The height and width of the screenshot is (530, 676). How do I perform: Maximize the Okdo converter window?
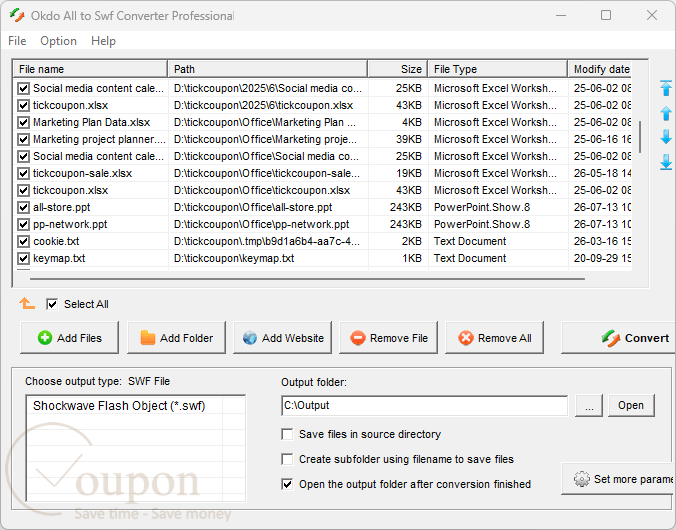coord(606,16)
